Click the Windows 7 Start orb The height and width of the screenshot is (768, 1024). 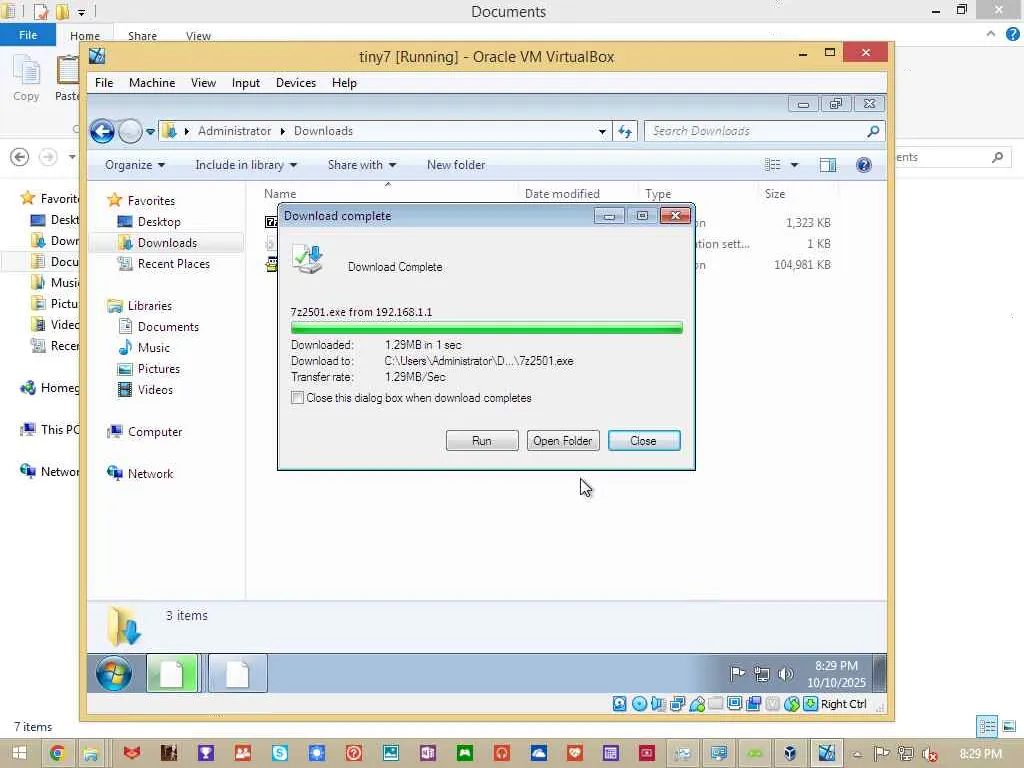[114, 673]
